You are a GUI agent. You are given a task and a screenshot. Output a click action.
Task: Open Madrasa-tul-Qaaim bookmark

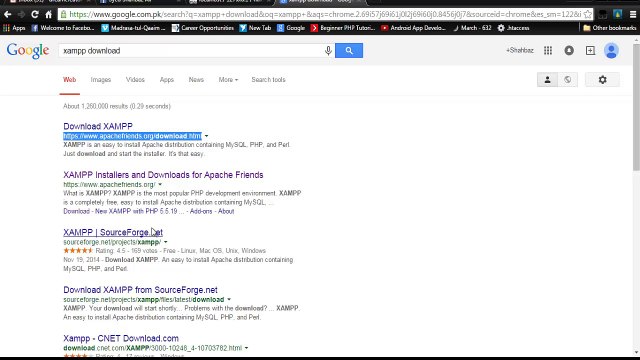tap(133, 28)
